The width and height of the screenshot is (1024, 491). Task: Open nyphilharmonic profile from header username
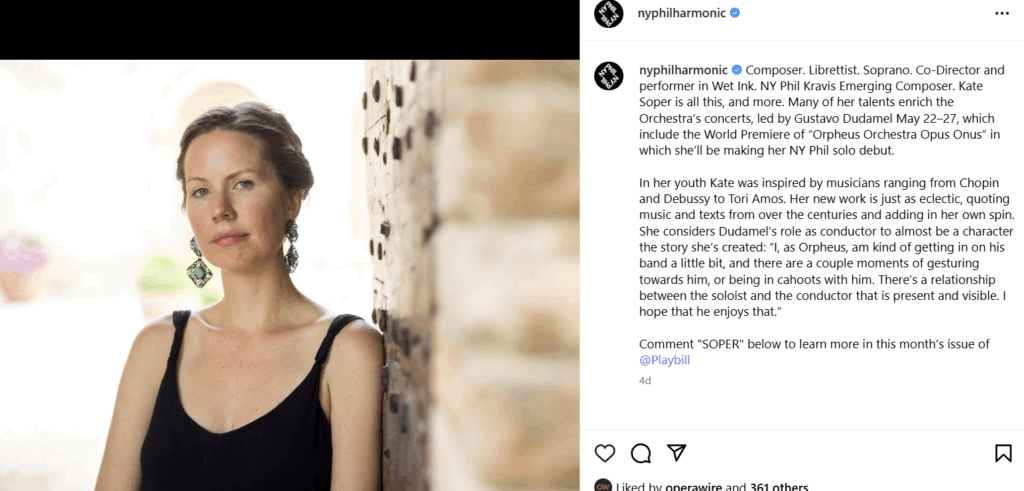(x=681, y=13)
